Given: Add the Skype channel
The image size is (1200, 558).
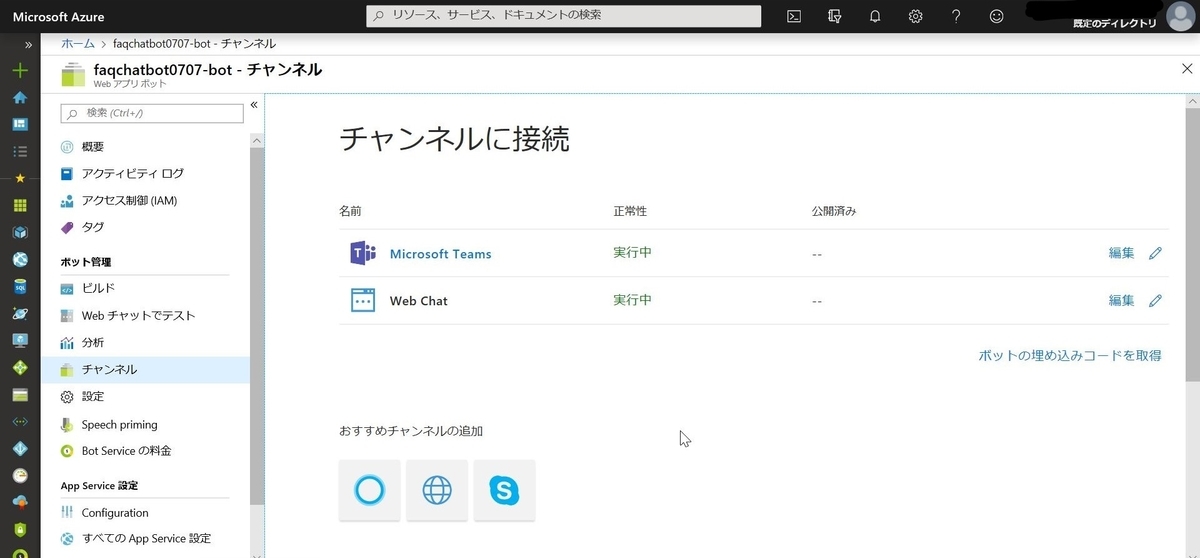Looking at the screenshot, I should pos(505,490).
